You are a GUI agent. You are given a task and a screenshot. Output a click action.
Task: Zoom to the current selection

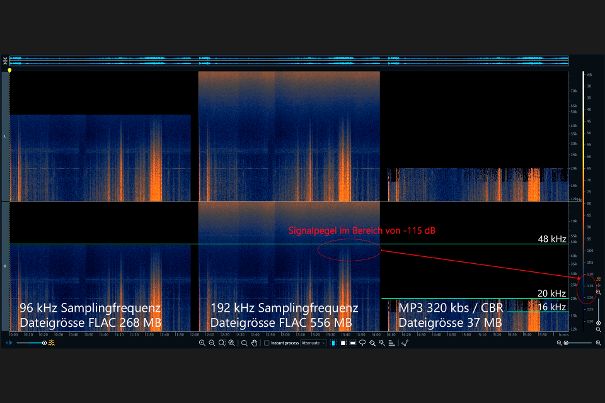(222, 343)
